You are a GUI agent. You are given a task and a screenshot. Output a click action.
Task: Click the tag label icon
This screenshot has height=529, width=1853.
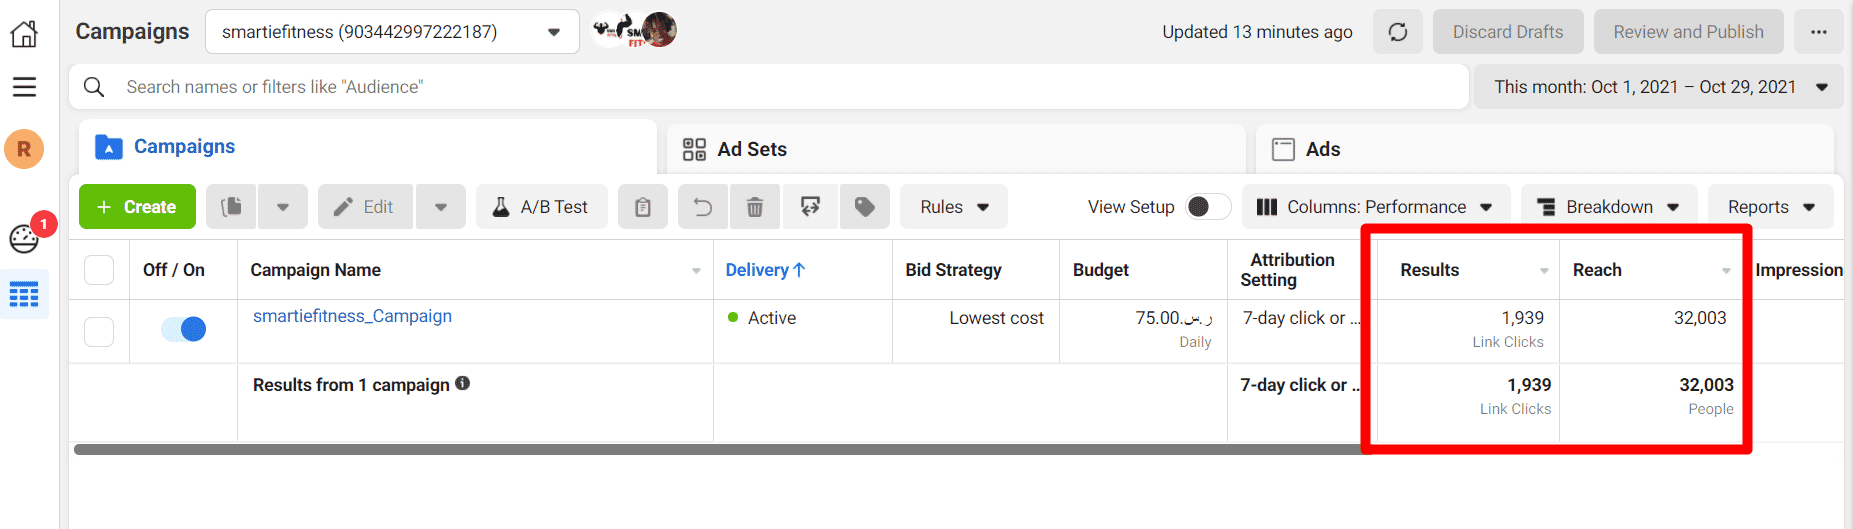point(864,207)
